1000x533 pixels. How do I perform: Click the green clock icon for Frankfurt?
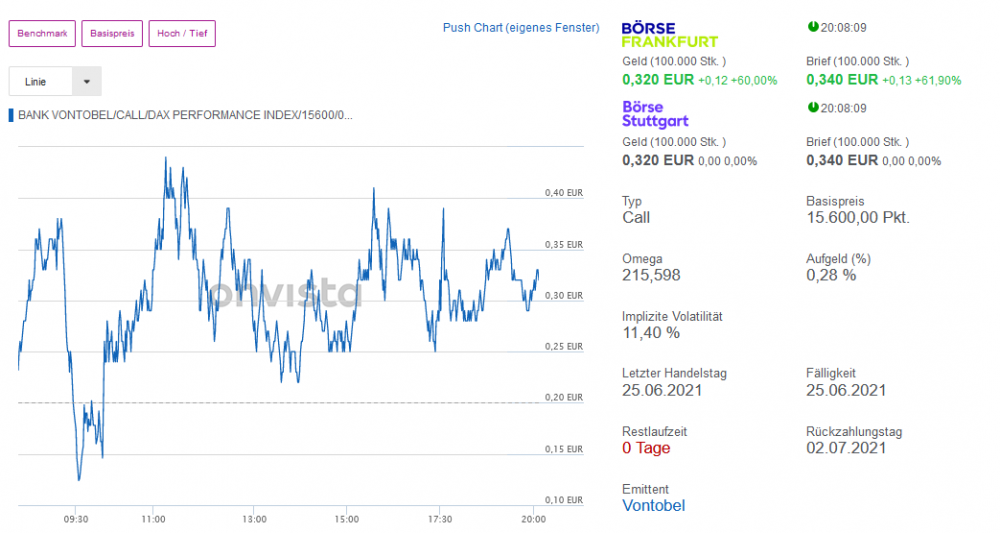811,26
